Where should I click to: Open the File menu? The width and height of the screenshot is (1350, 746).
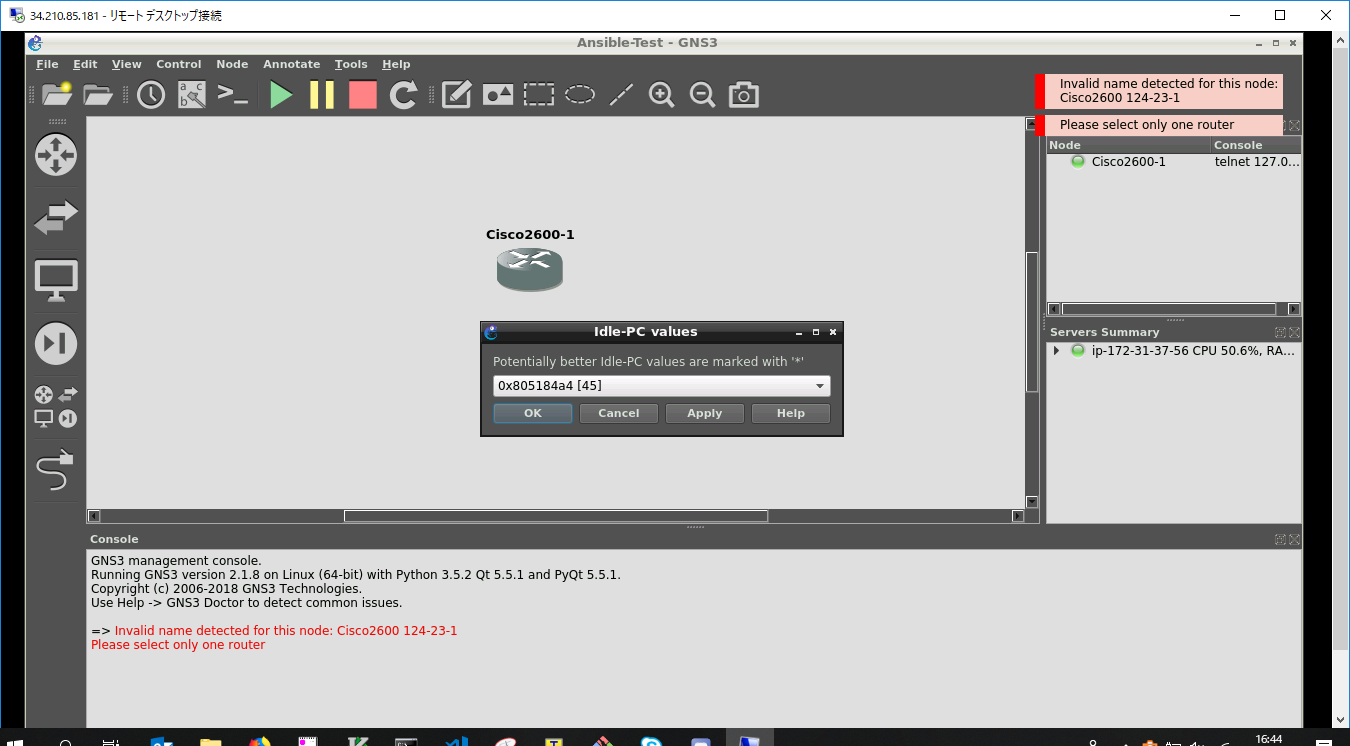click(47, 64)
